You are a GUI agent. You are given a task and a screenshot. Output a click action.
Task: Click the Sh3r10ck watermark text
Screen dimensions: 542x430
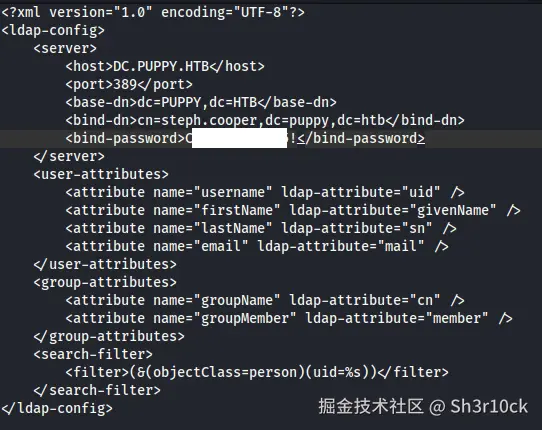coord(489,406)
